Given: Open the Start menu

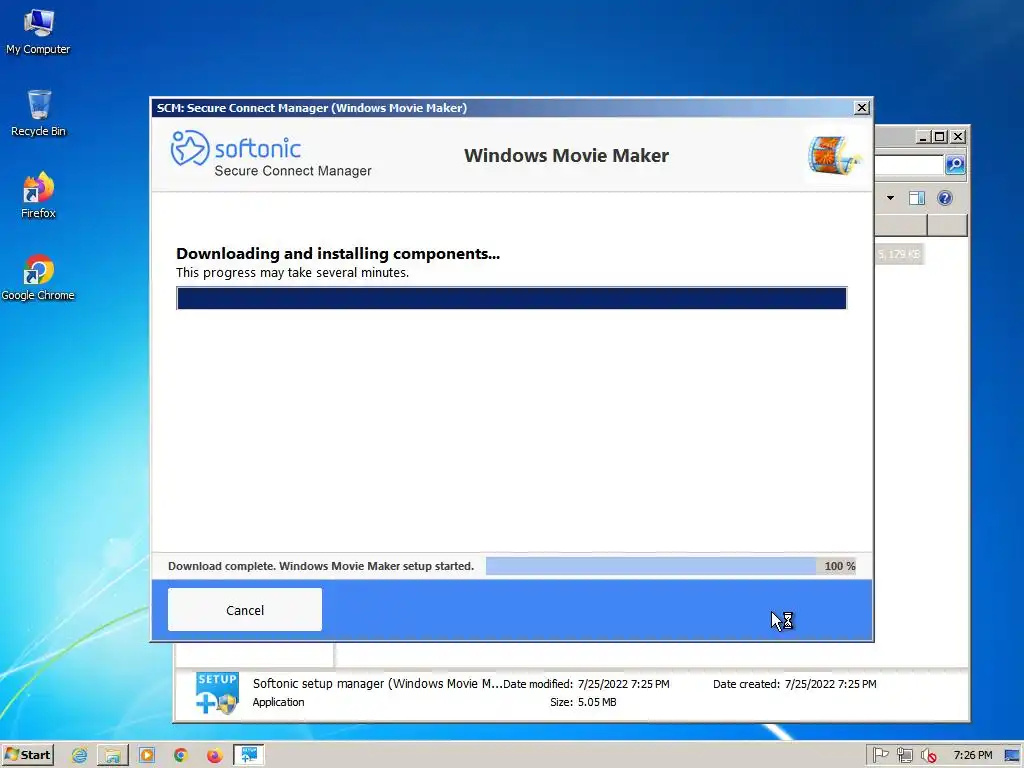Looking at the screenshot, I should [x=28, y=755].
